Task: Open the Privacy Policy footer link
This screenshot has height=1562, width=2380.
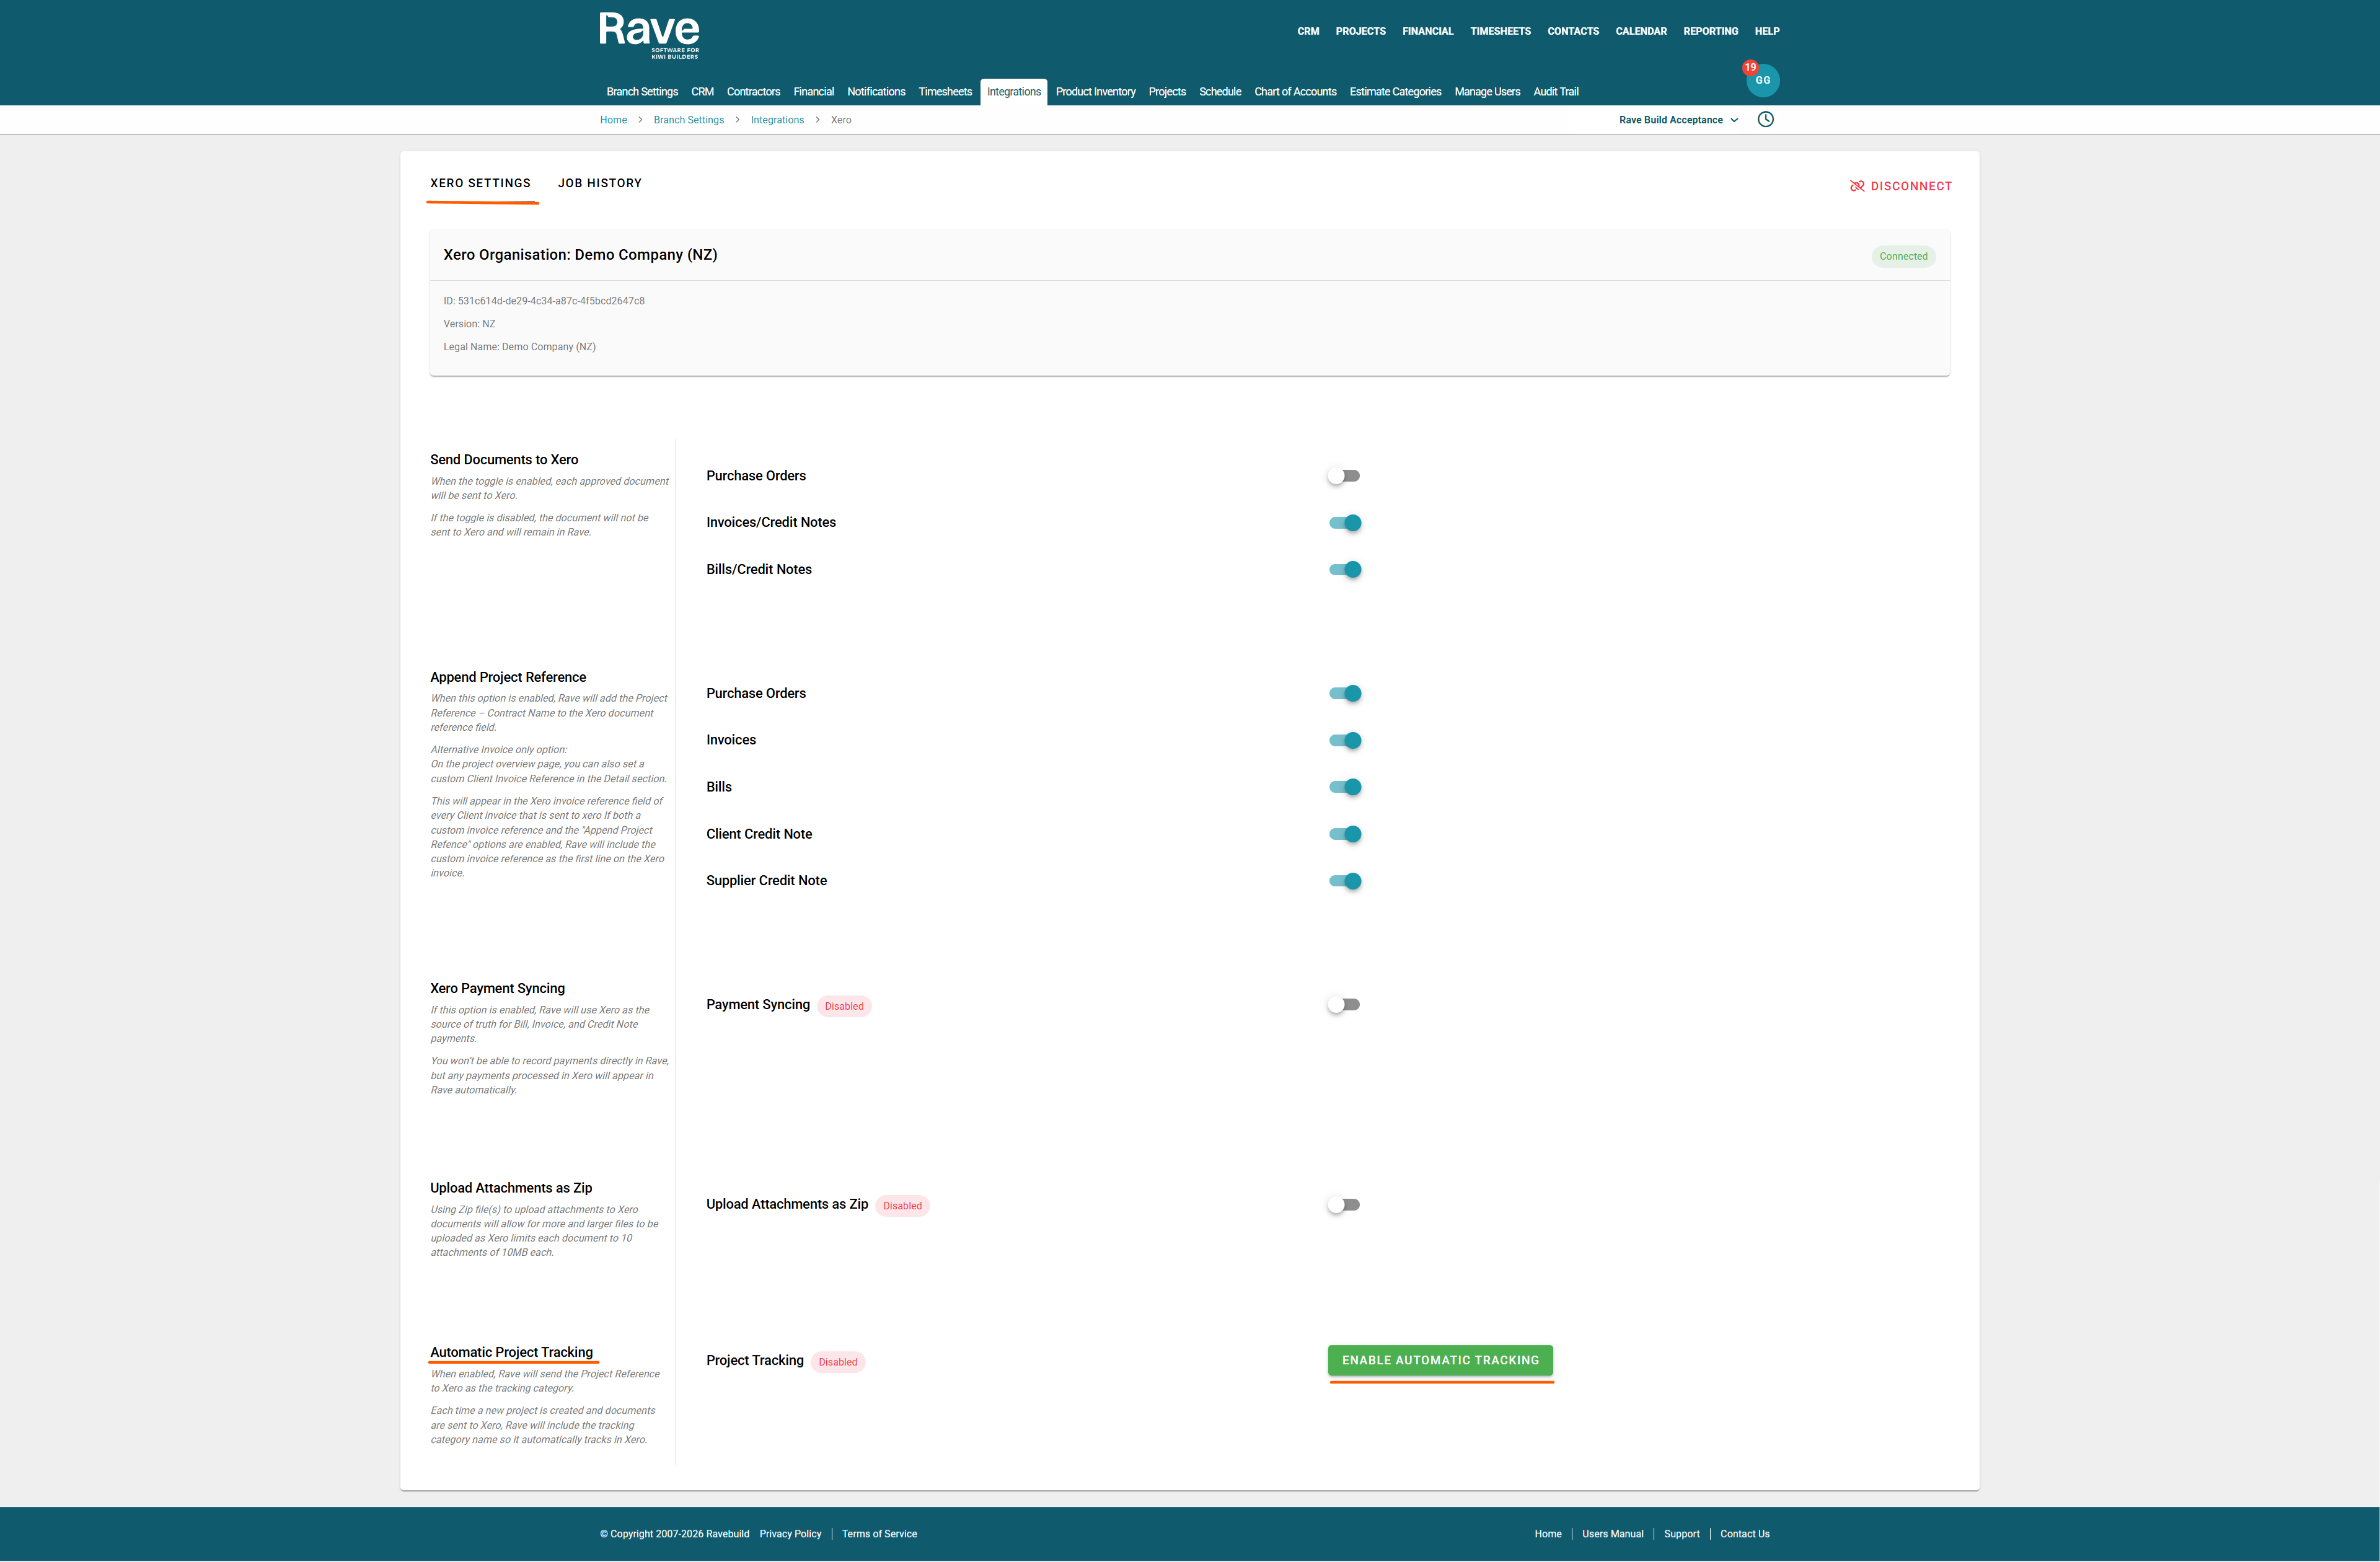Action: (790, 1534)
